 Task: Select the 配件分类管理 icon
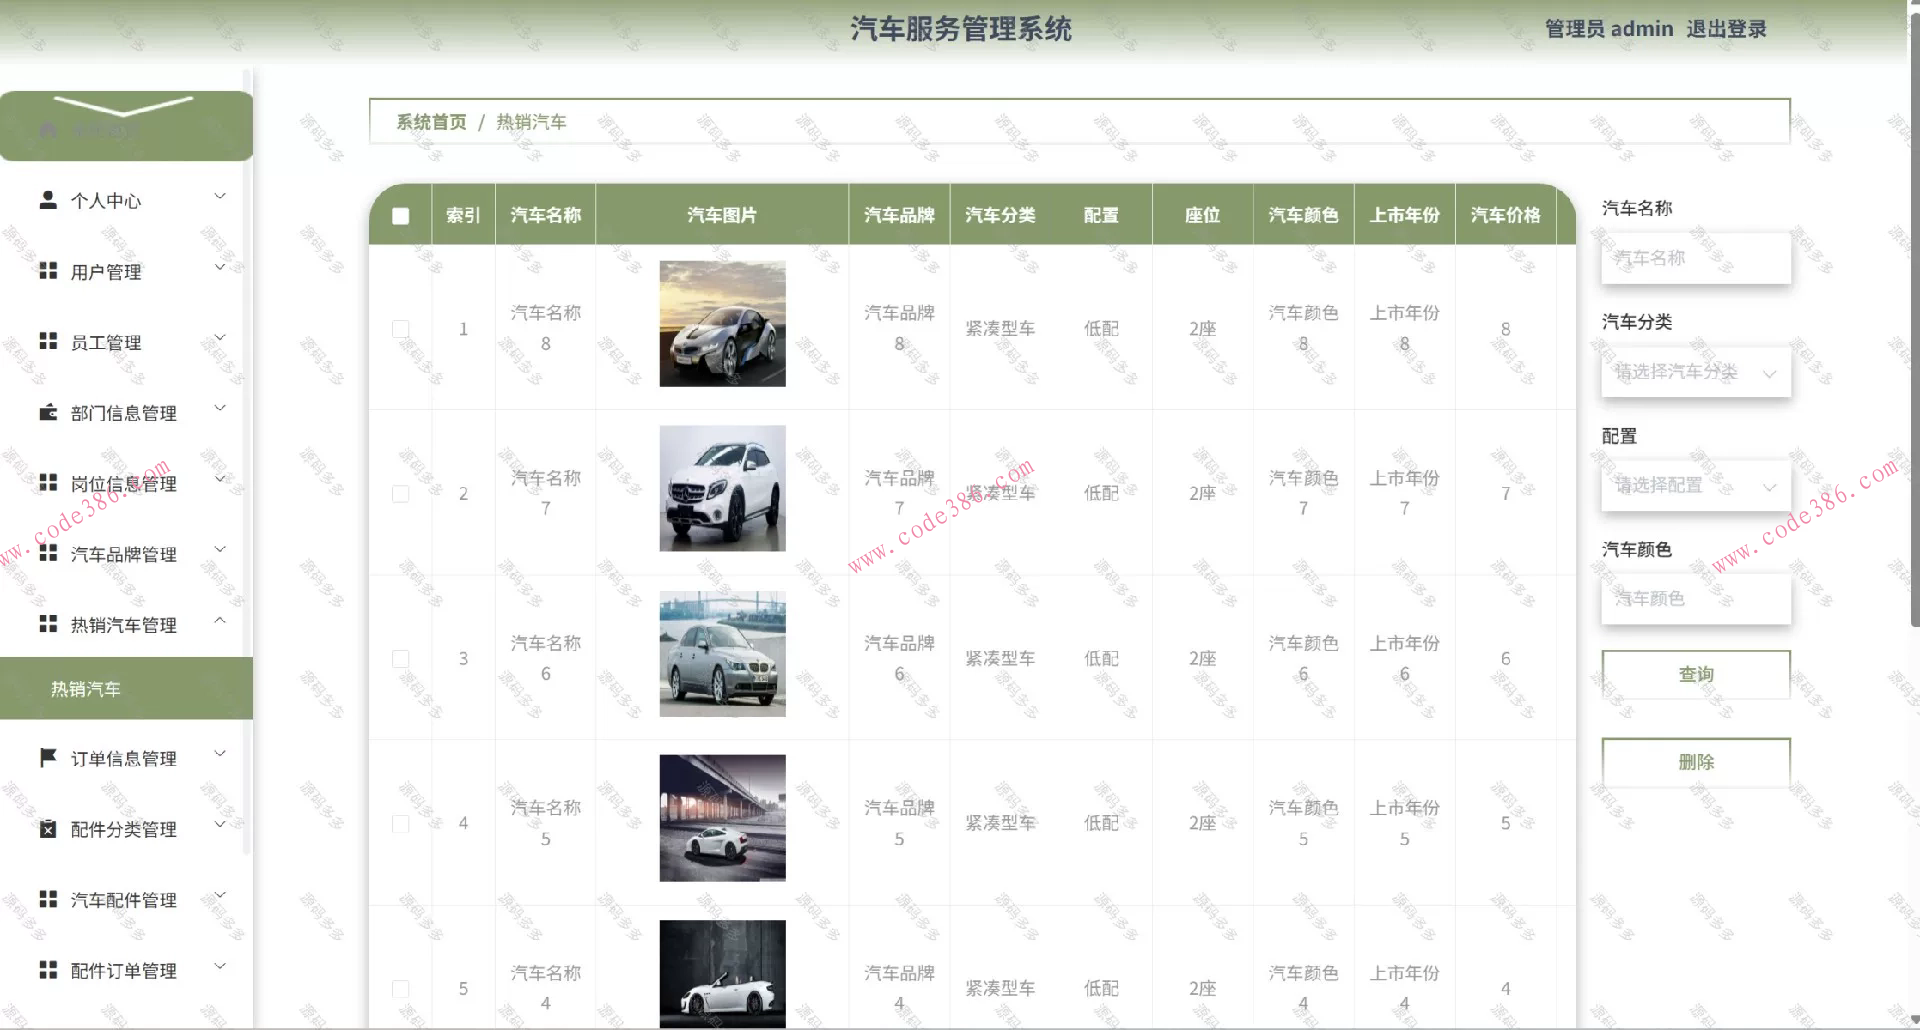click(47, 828)
